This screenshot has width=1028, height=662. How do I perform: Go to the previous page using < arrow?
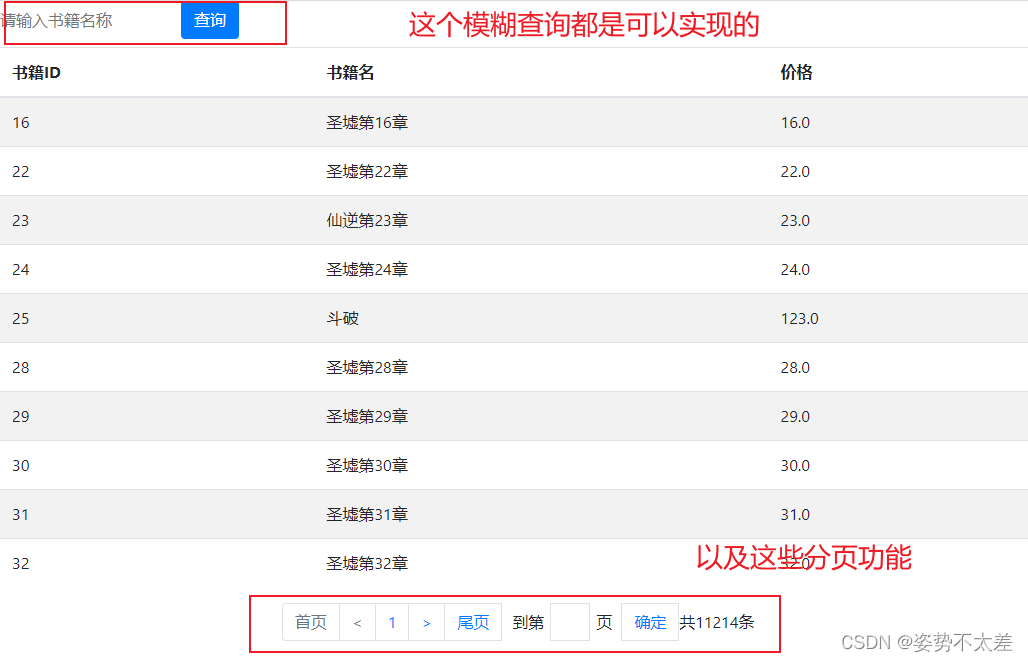[x=357, y=622]
